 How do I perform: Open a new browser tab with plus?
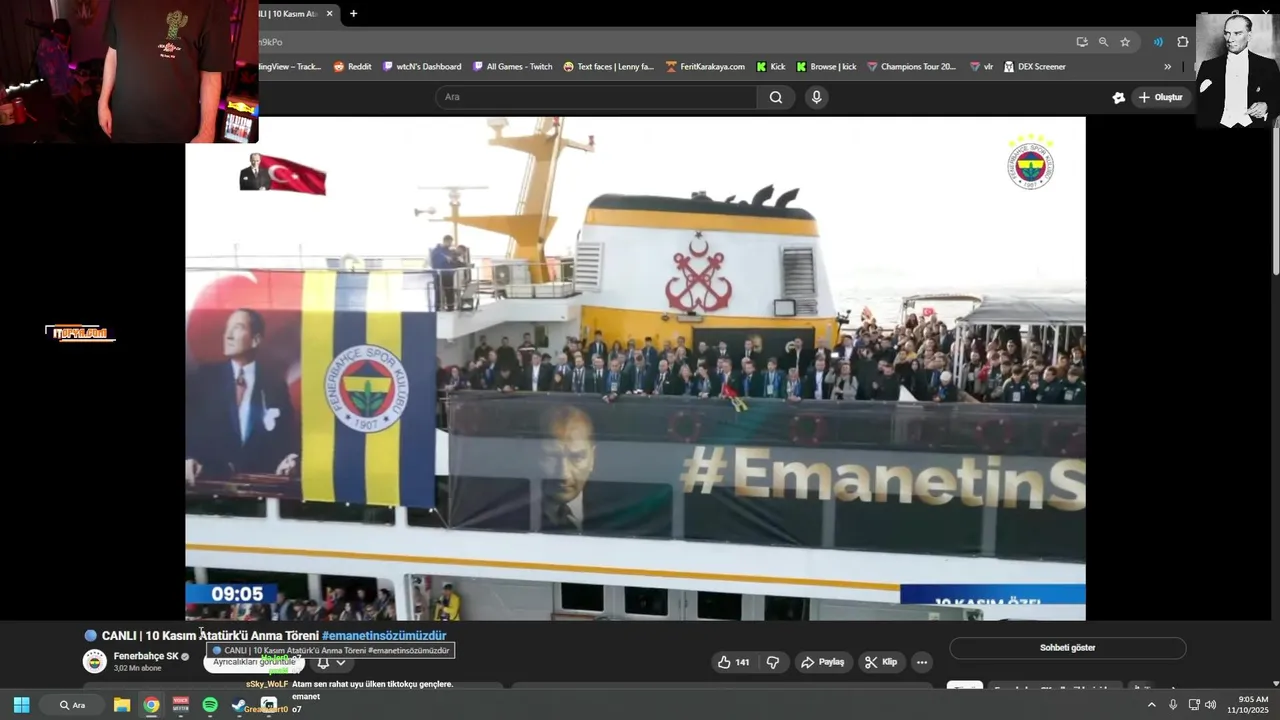tap(353, 14)
